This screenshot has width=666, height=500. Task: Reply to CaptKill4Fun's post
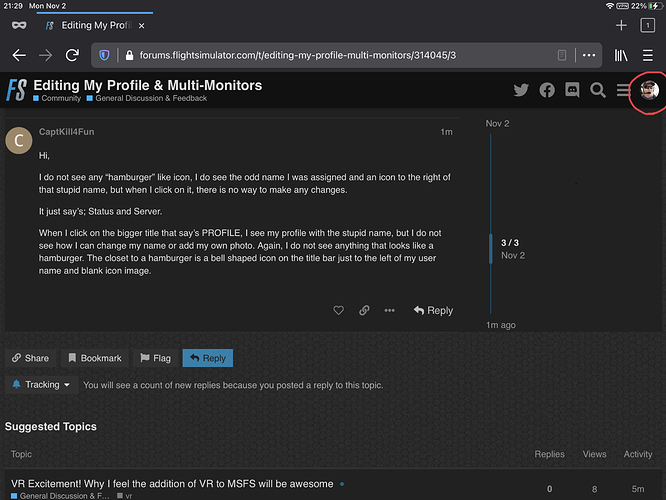coord(433,311)
